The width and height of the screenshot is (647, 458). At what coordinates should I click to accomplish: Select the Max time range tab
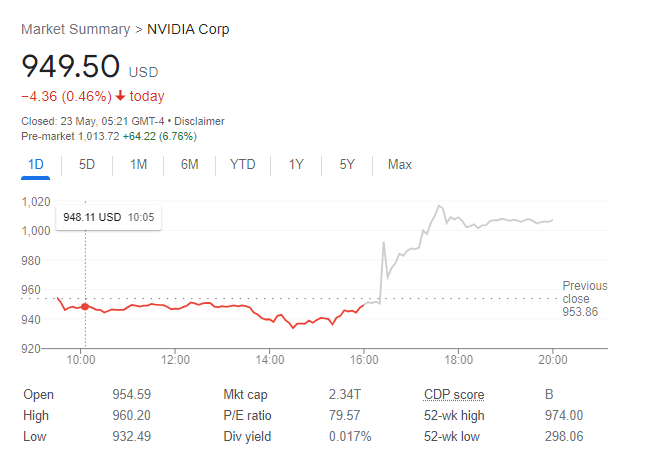point(400,165)
